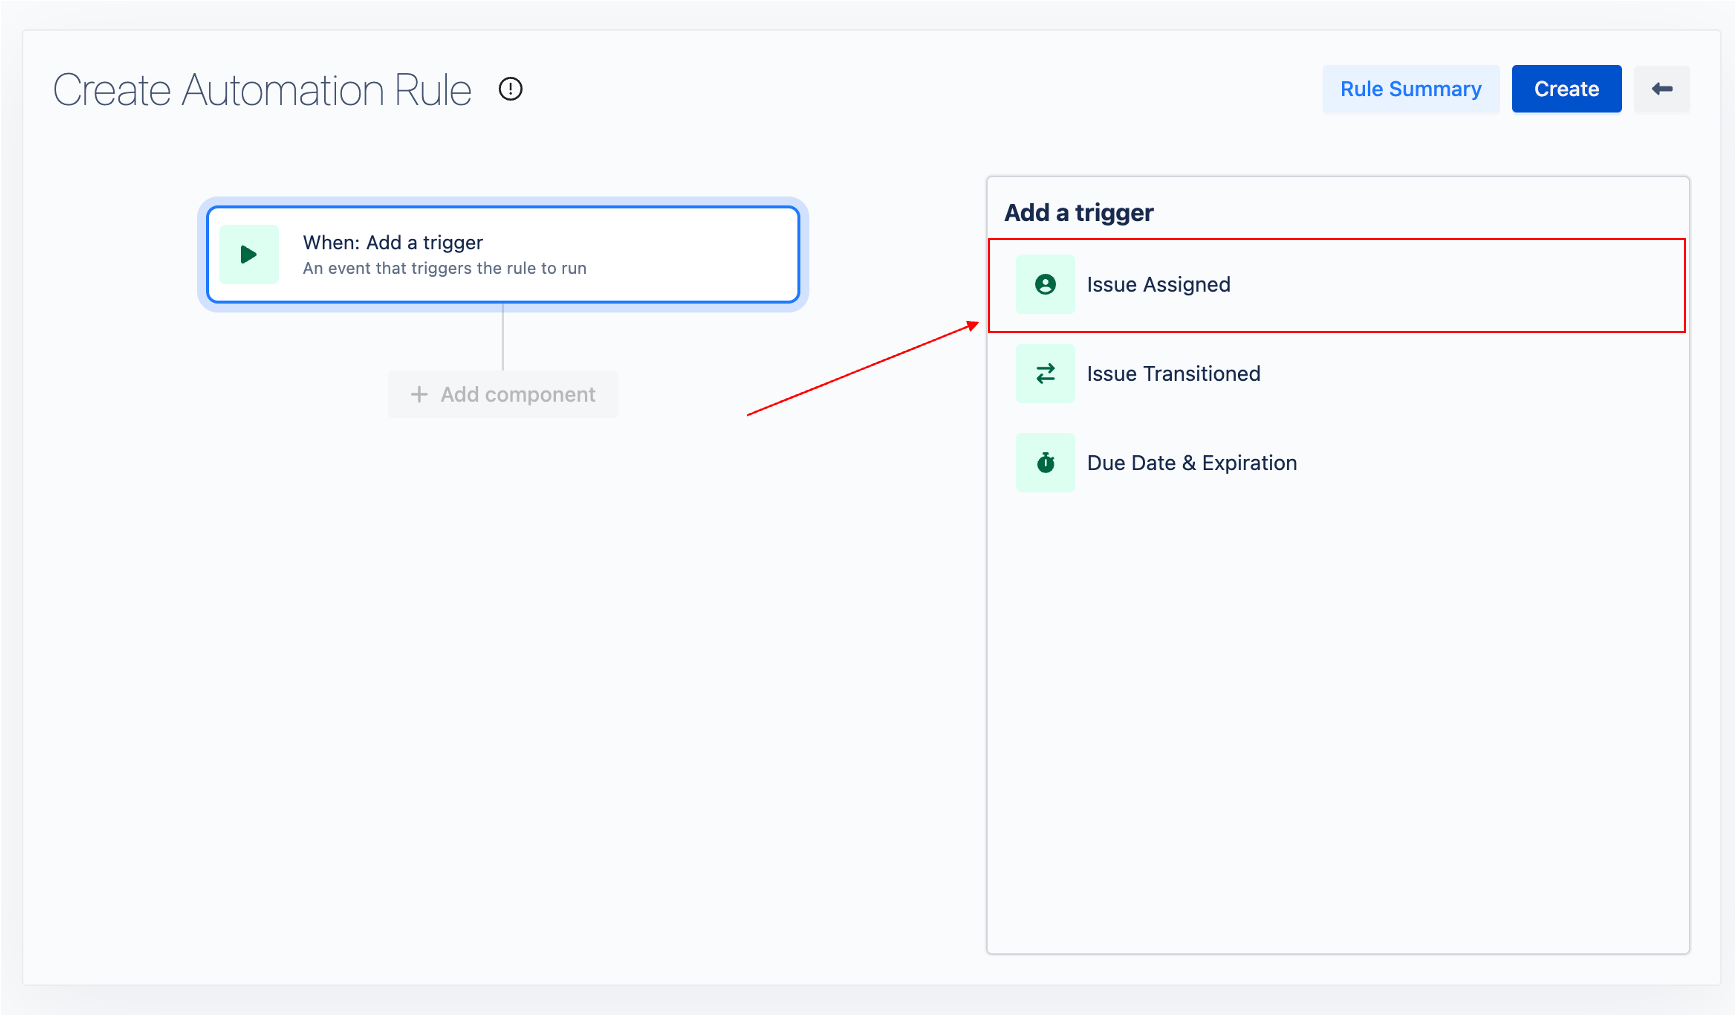
Task: Click the connector line below the trigger card
Action: (503, 337)
